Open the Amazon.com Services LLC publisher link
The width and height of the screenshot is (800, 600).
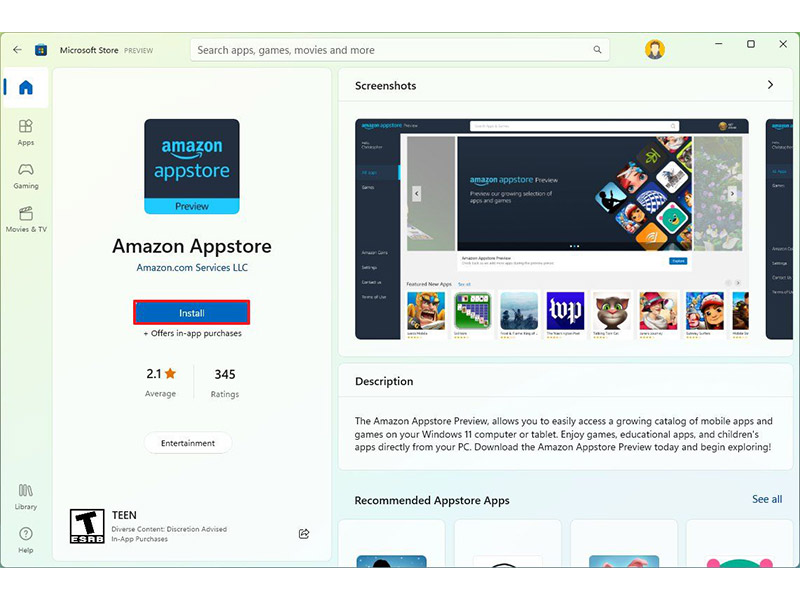192,267
